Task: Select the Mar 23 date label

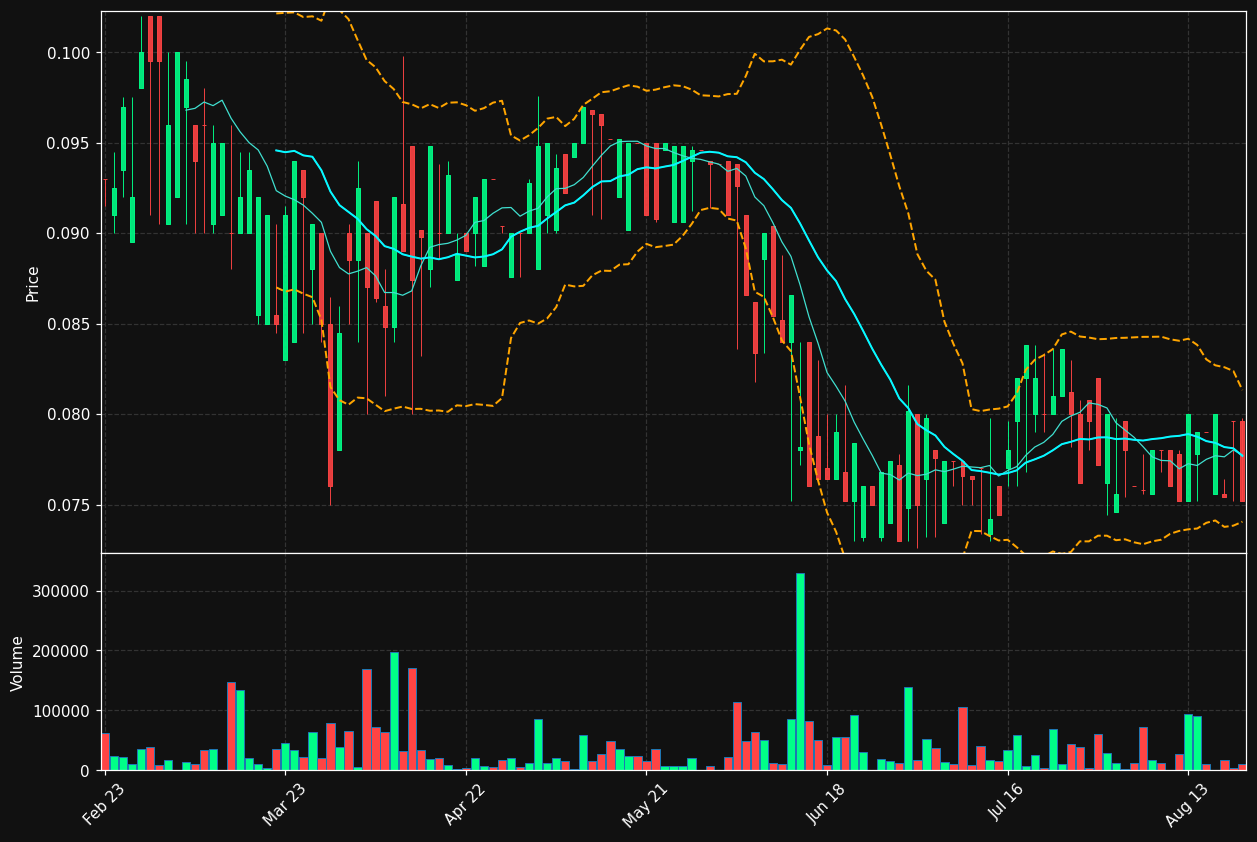Action: pyautogui.click(x=283, y=804)
